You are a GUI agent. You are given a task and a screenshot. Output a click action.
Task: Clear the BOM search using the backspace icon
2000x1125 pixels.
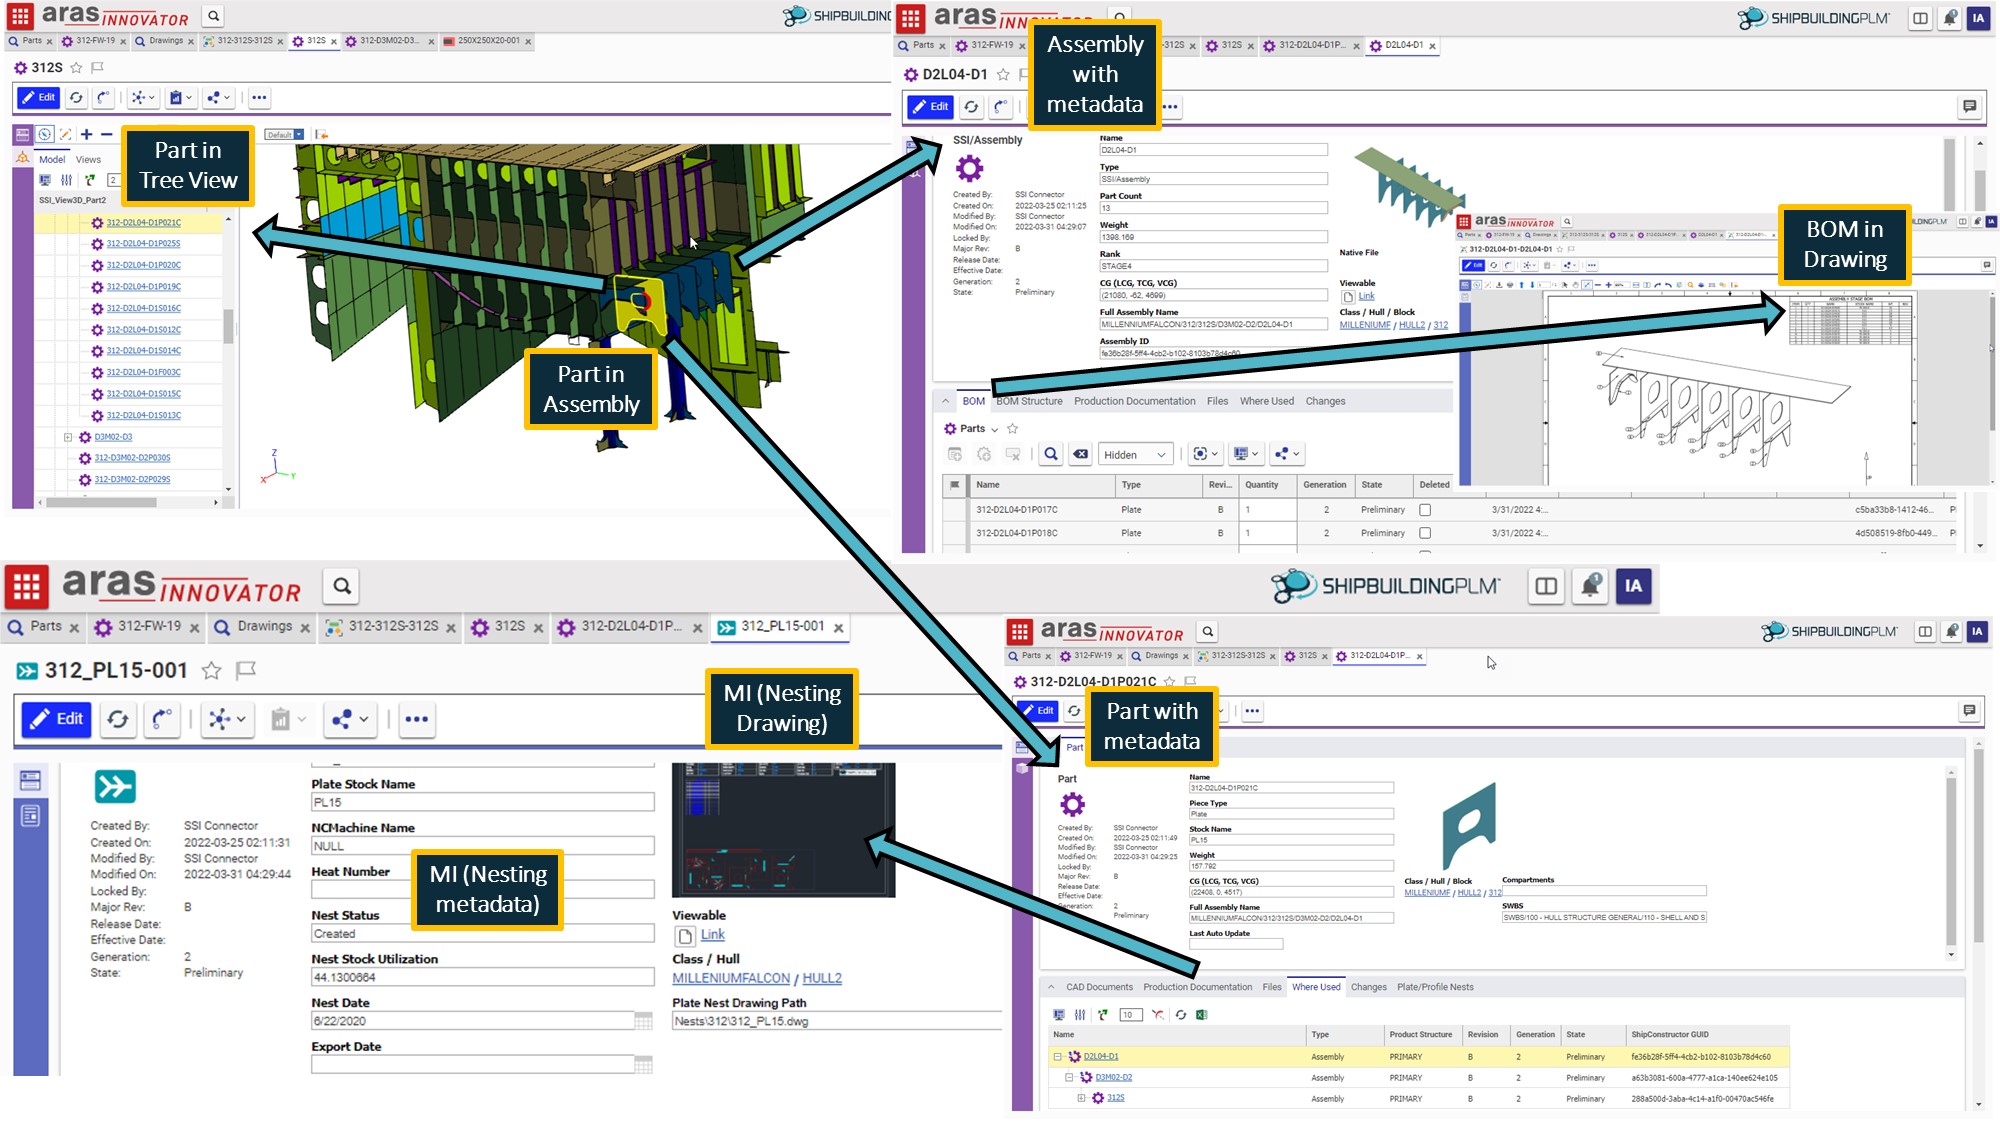coord(1081,454)
